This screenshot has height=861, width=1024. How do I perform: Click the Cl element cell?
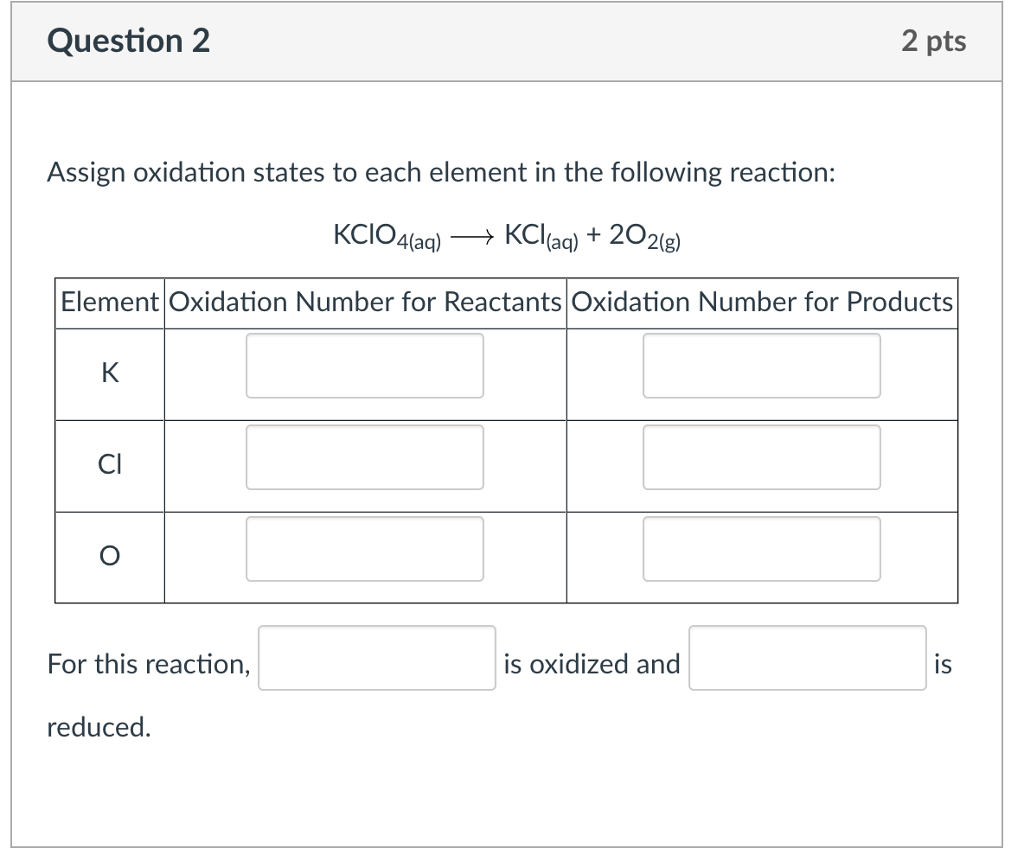click(109, 464)
